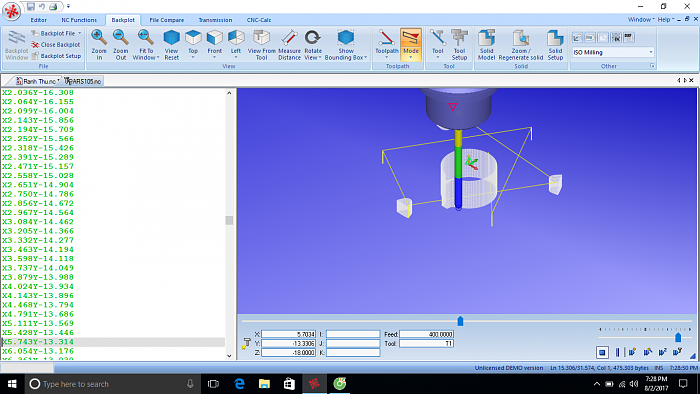The width and height of the screenshot is (700, 394).
Task: Switch to the Ranh Thu.nc document tab
Action: coord(37,81)
